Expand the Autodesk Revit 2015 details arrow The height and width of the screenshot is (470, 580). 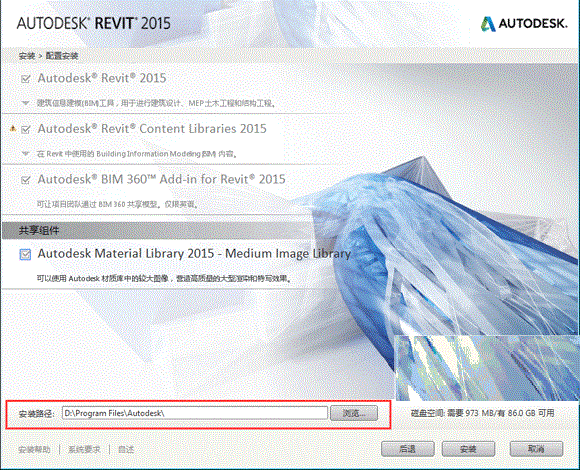(26, 103)
